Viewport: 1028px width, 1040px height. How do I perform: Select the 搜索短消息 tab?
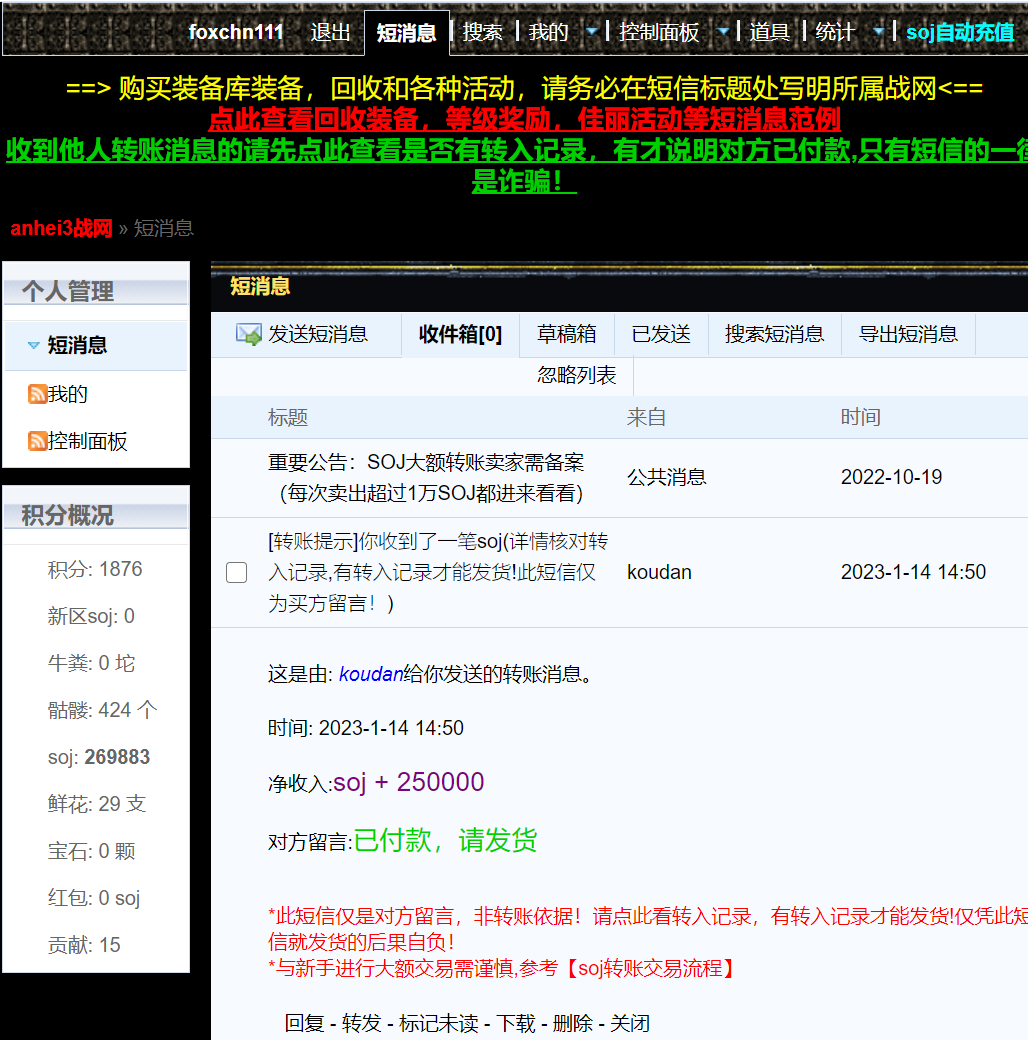774,334
